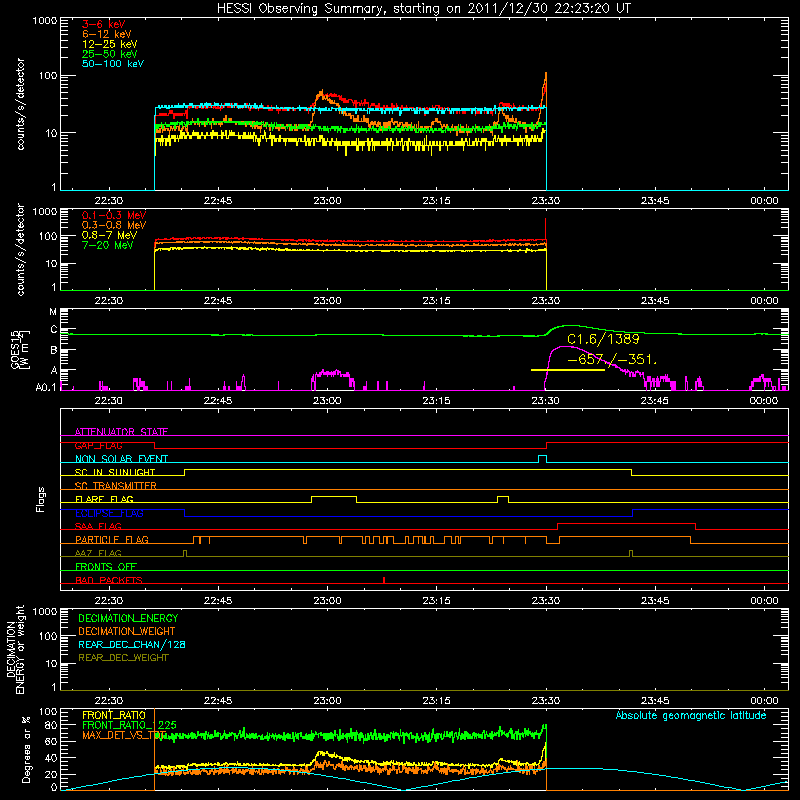Click the orange spike peak in top plot
The image size is (800, 800).
click(546, 74)
